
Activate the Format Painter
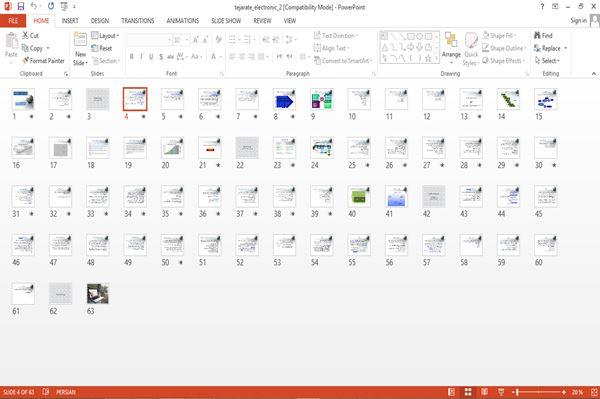pyautogui.click(x=43, y=60)
